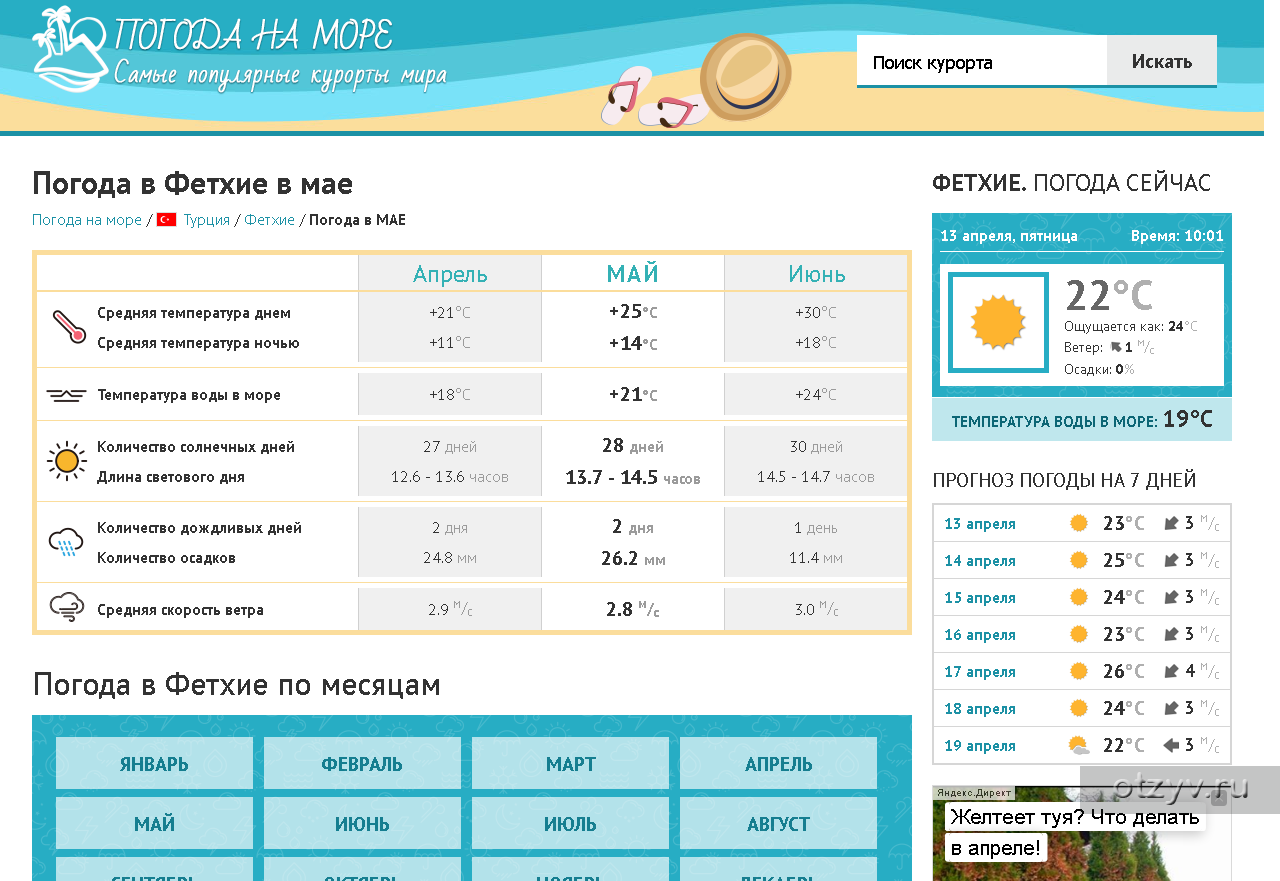
Task: Select the АВГУСТ month tile
Action: tap(778, 824)
